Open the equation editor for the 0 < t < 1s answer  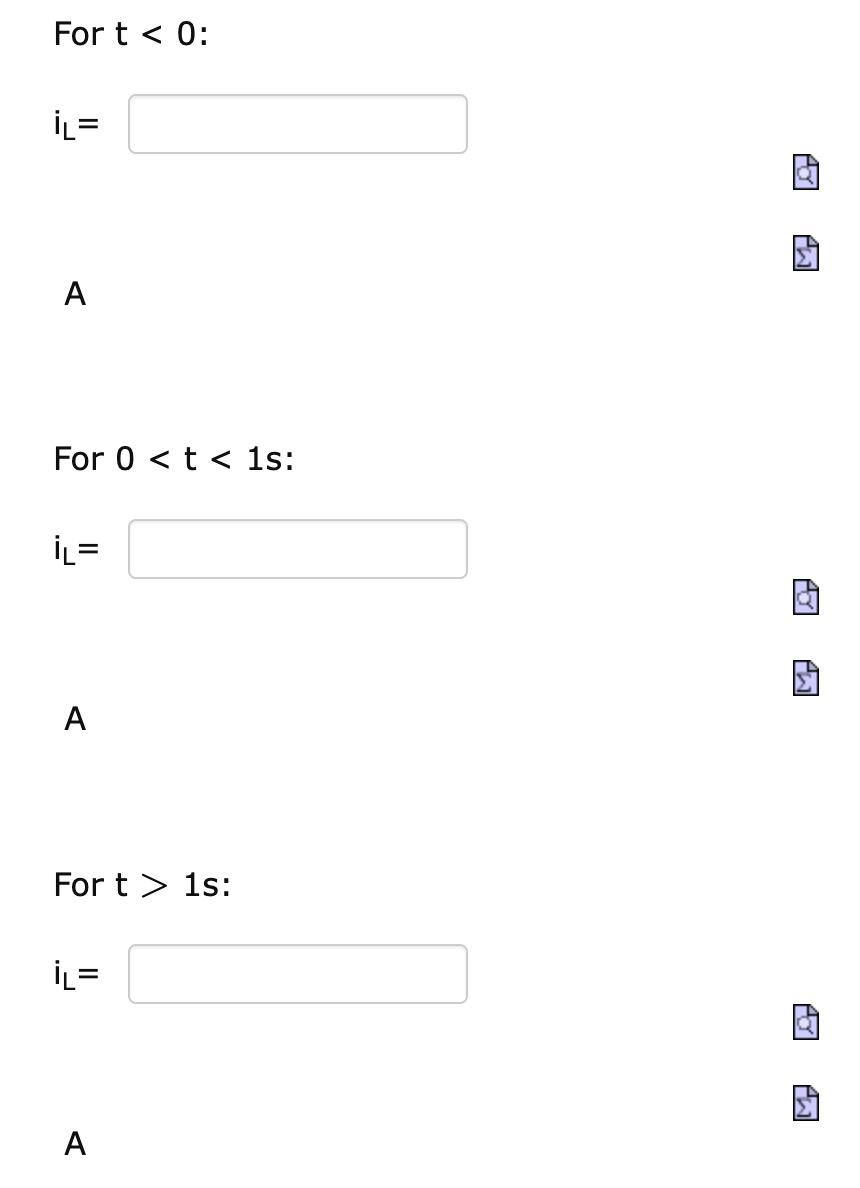pos(804,678)
